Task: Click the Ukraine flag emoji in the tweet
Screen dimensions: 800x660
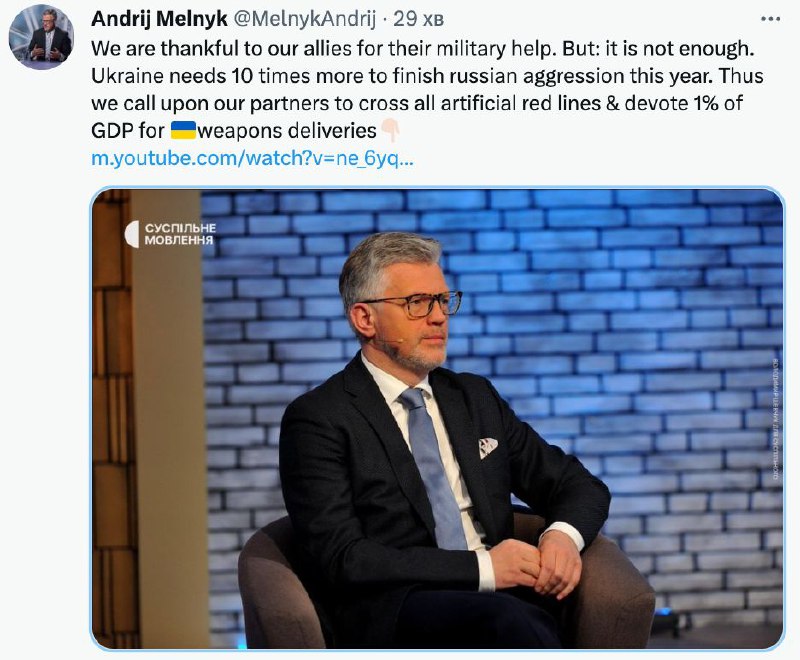Action: (x=183, y=130)
